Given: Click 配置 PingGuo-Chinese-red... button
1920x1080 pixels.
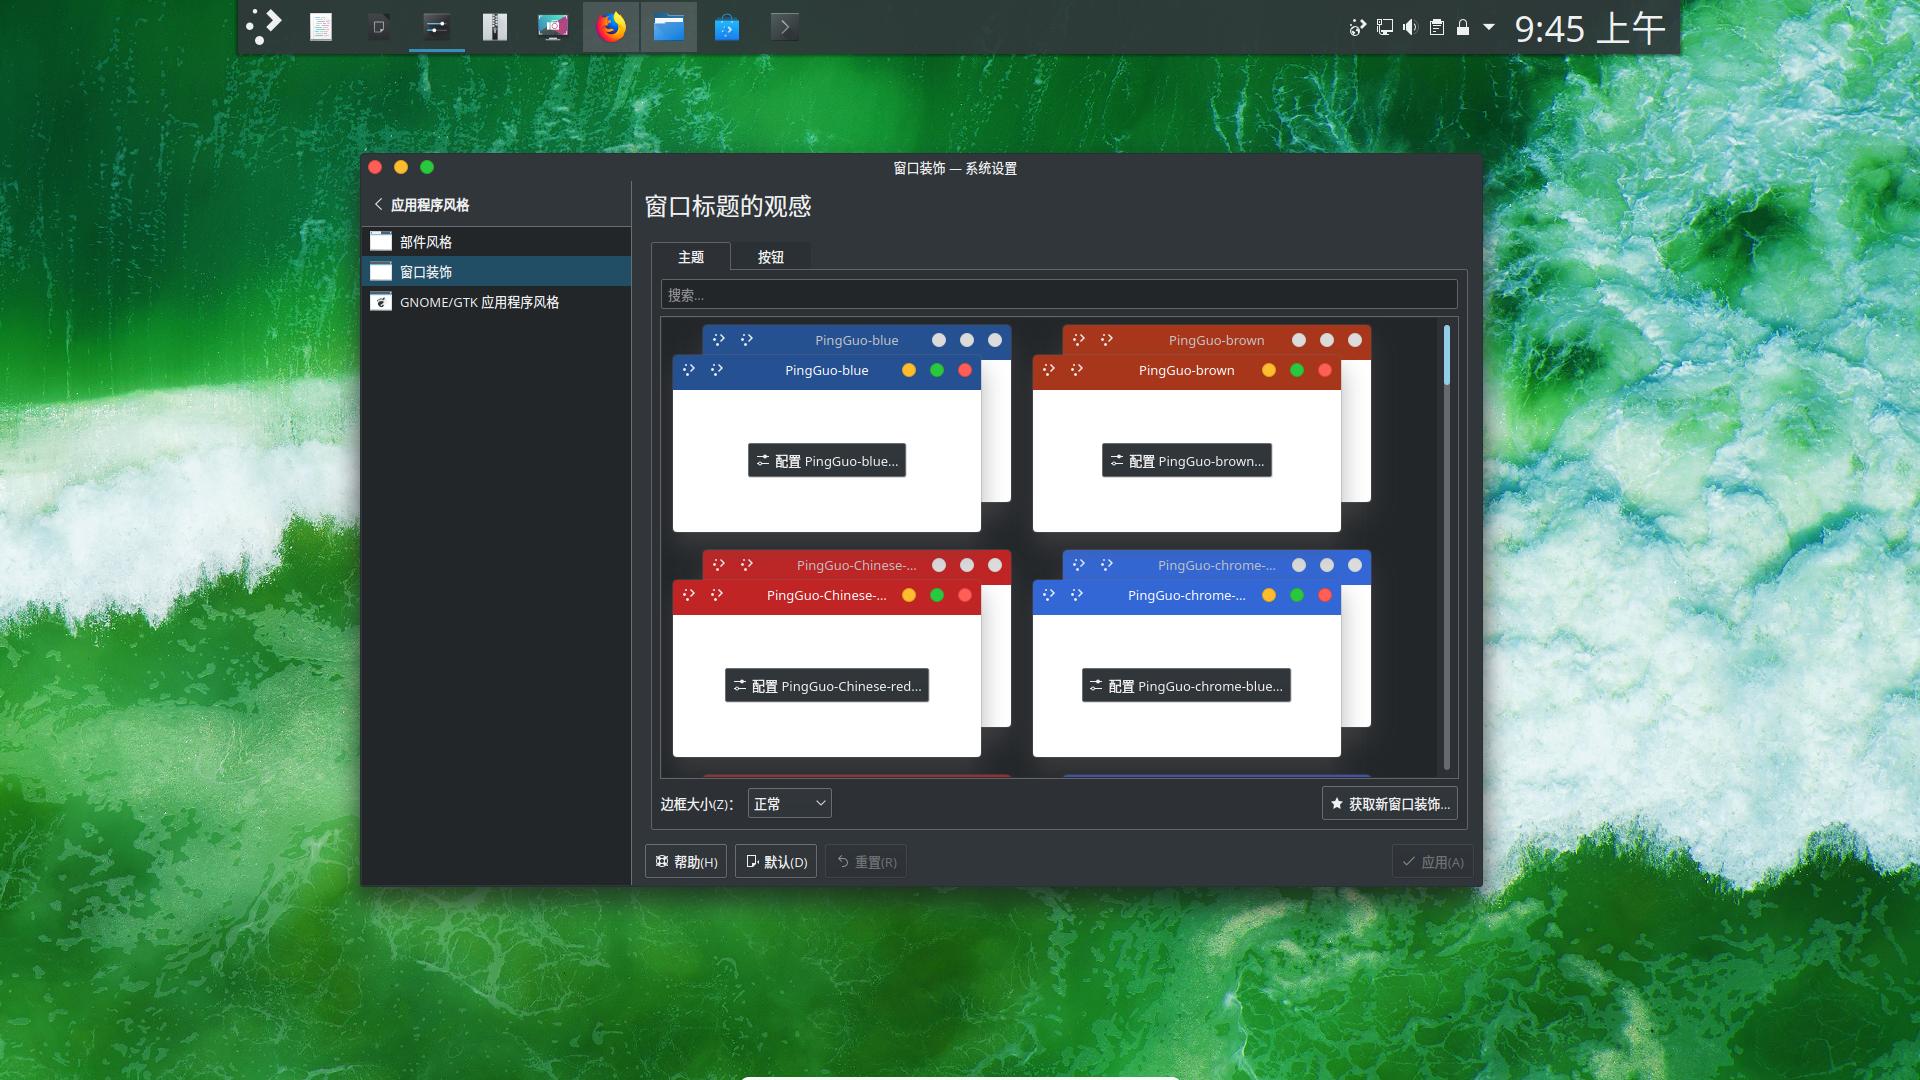Looking at the screenshot, I should click(x=827, y=686).
